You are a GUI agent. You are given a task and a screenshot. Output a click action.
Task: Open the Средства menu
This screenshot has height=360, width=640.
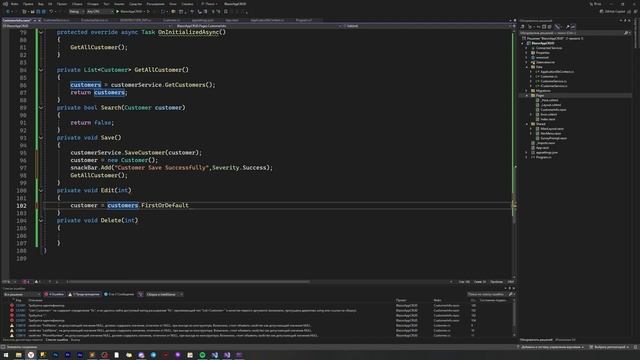coord(136,4)
